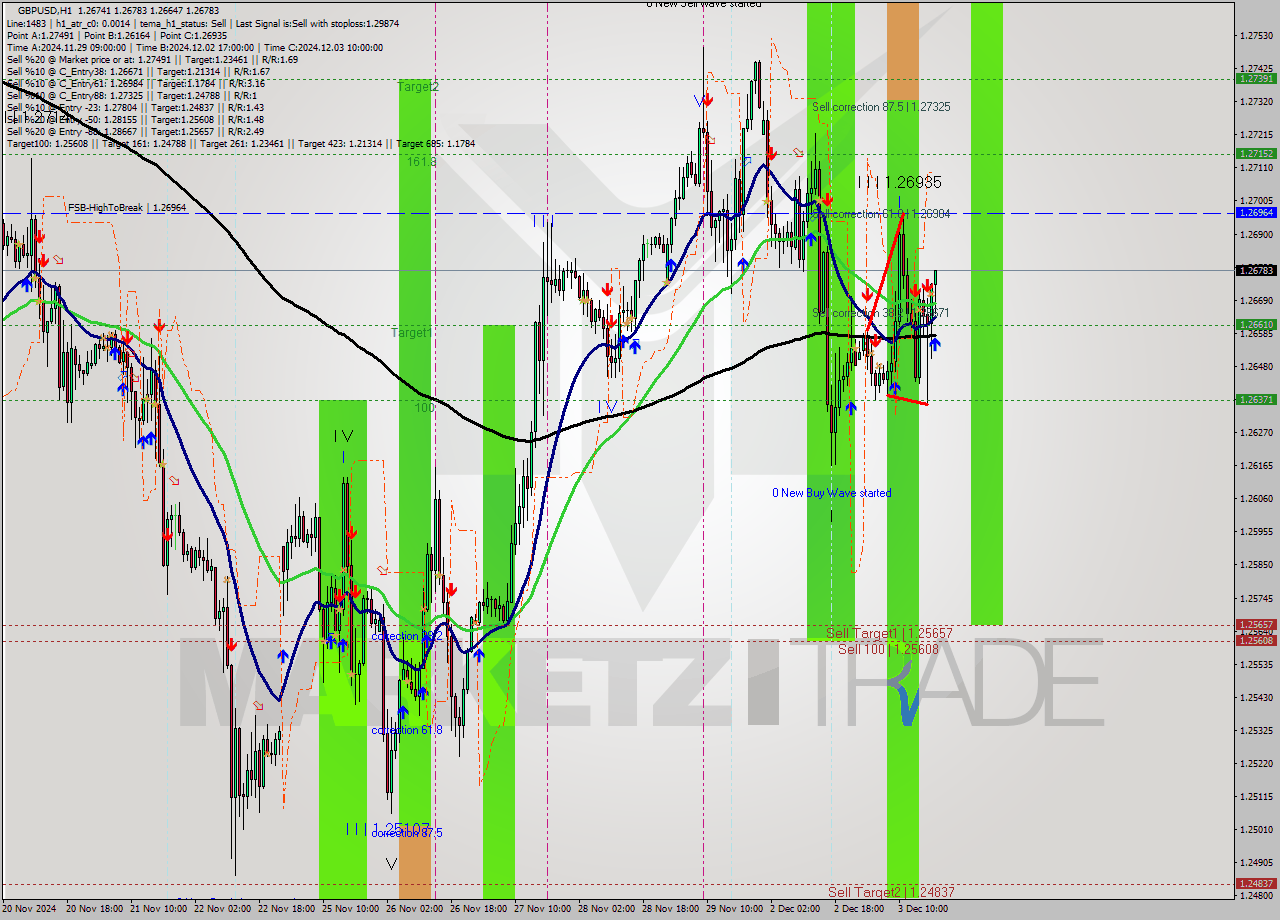Click the green 'Target2' label

tap(418, 87)
